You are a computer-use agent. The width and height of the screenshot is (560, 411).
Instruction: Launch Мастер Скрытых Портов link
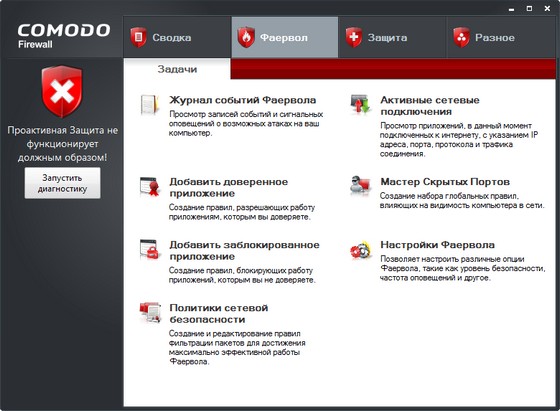pyautogui.click(x=445, y=182)
